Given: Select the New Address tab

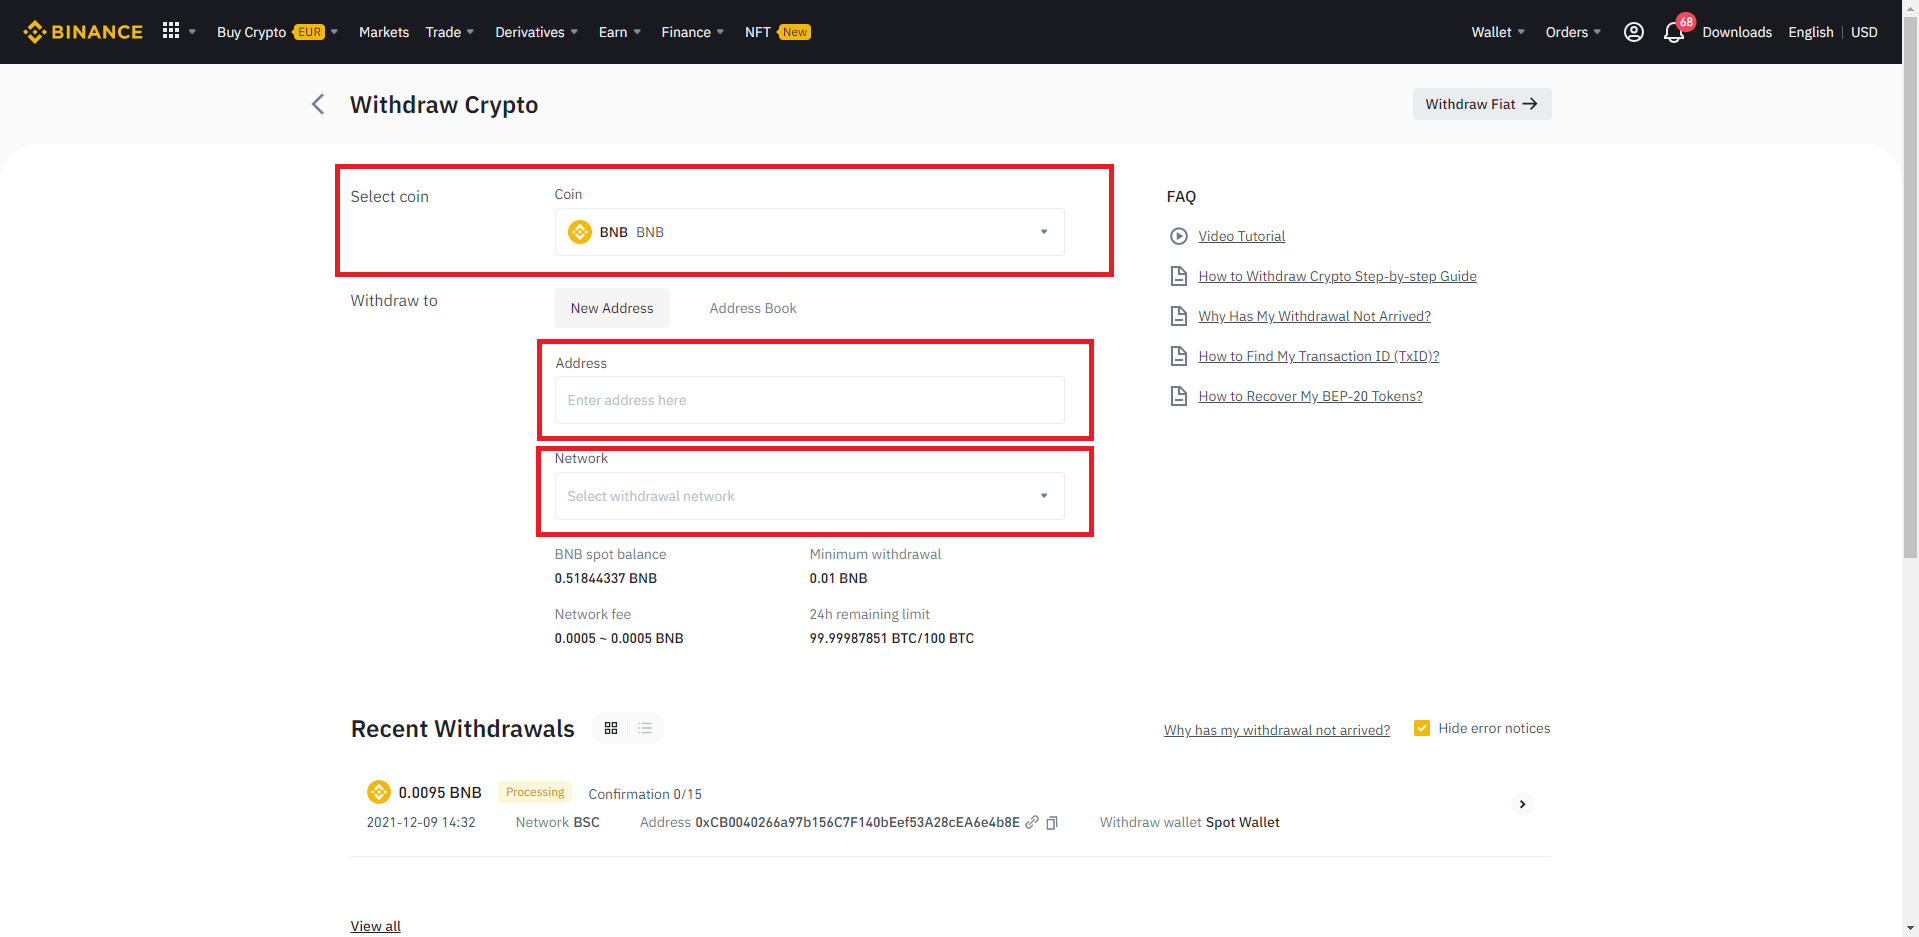Looking at the screenshot, I should click(x=612, y=308).
